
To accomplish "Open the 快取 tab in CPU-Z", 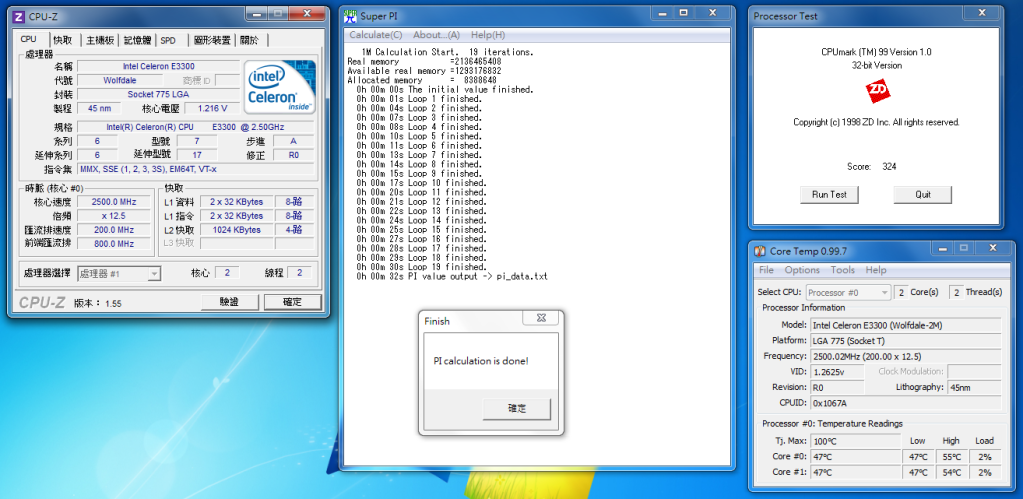I will point(63,40).
